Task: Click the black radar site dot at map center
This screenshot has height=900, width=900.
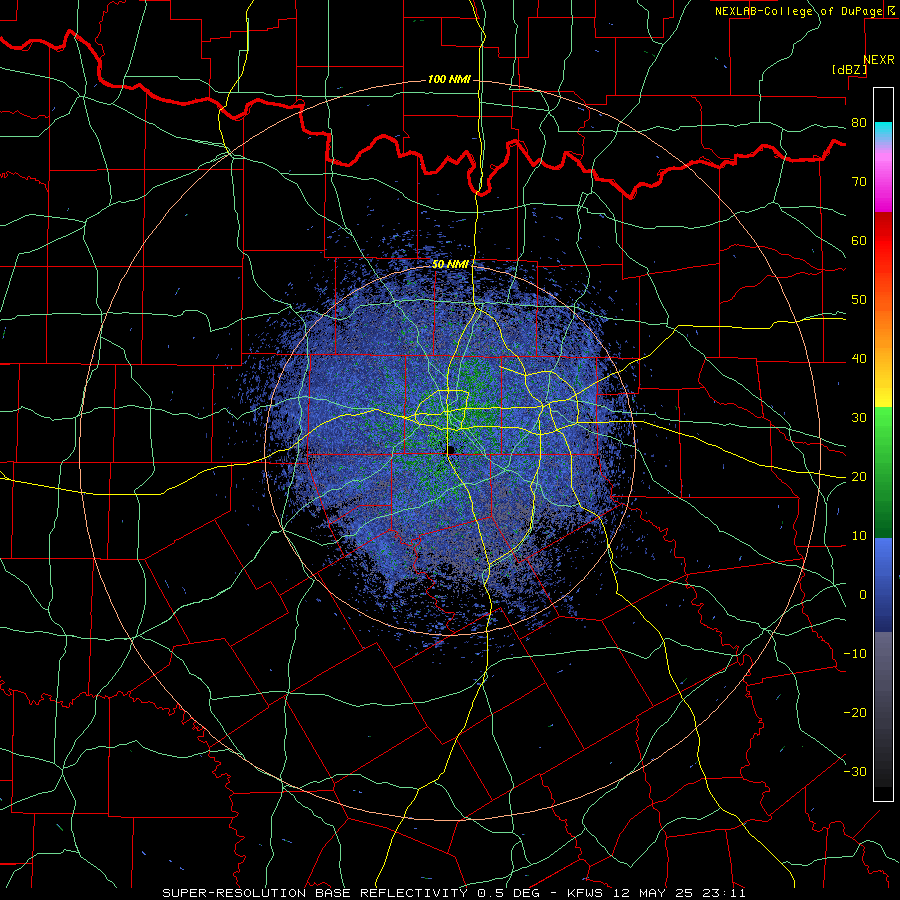Action: coord(451,449)
